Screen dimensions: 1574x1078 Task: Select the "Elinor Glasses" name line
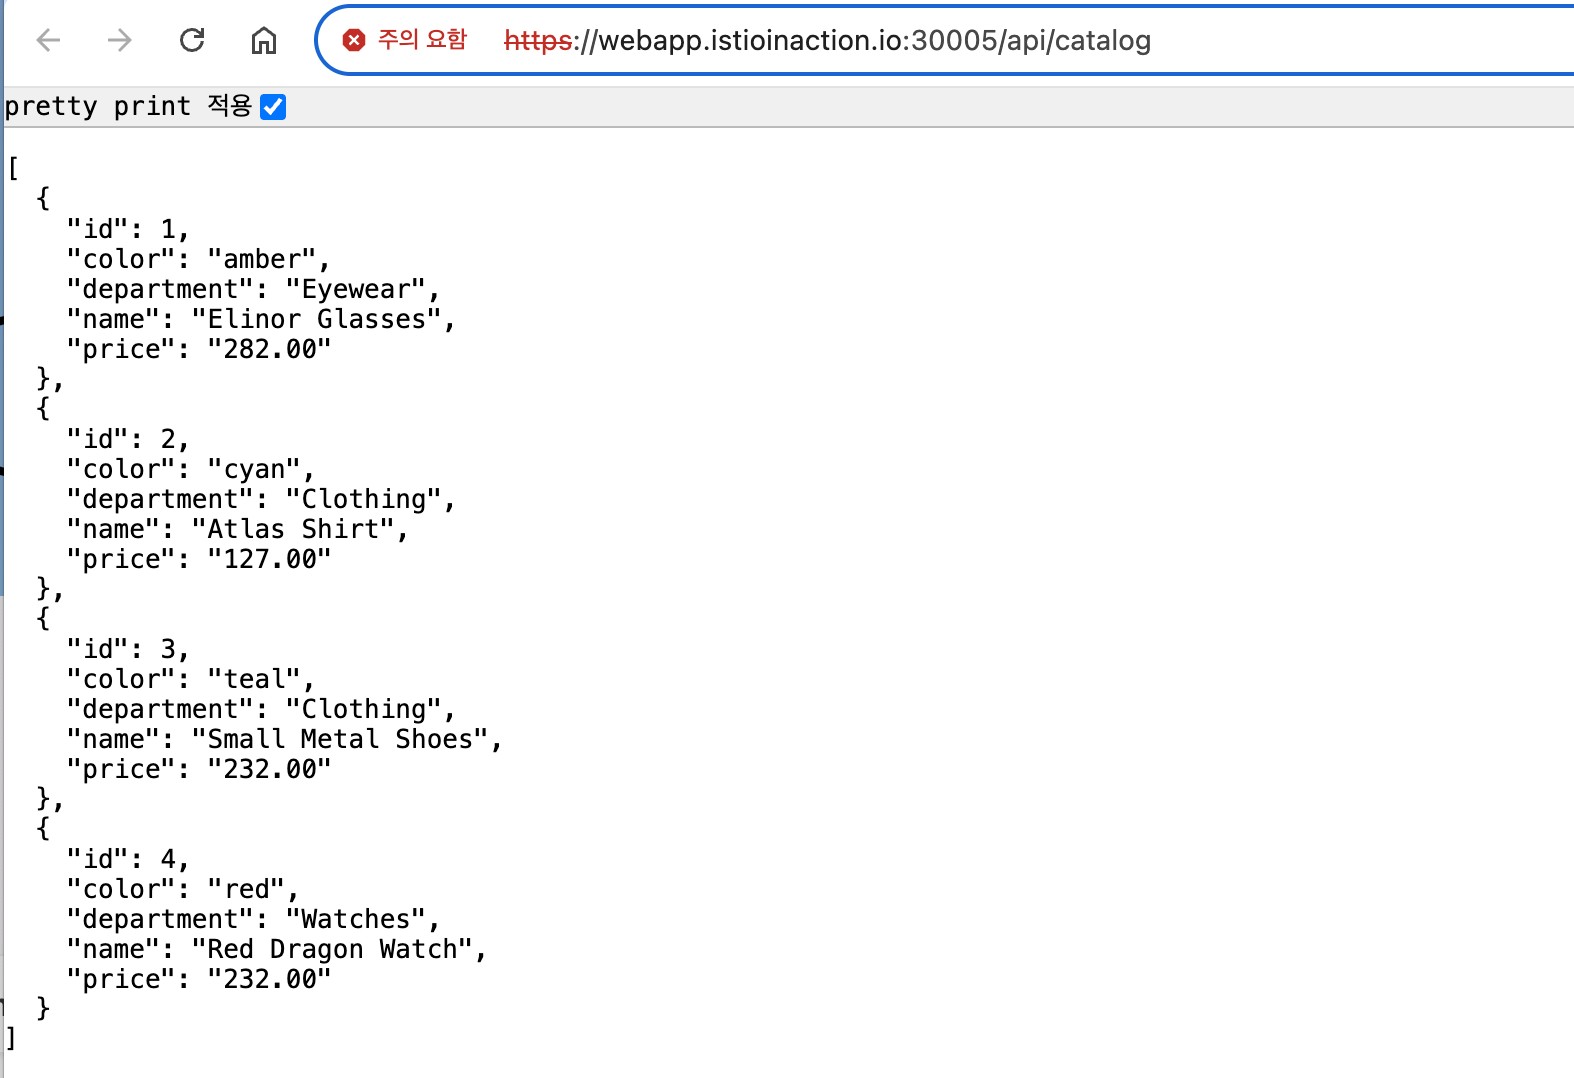click(261, 319)
